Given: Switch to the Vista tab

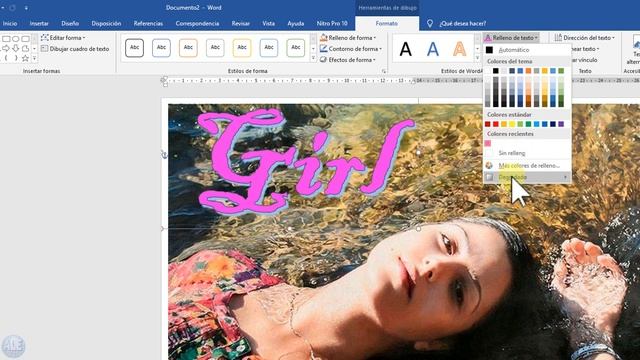Looking at the screenshot, I should [x=268, y=24].
